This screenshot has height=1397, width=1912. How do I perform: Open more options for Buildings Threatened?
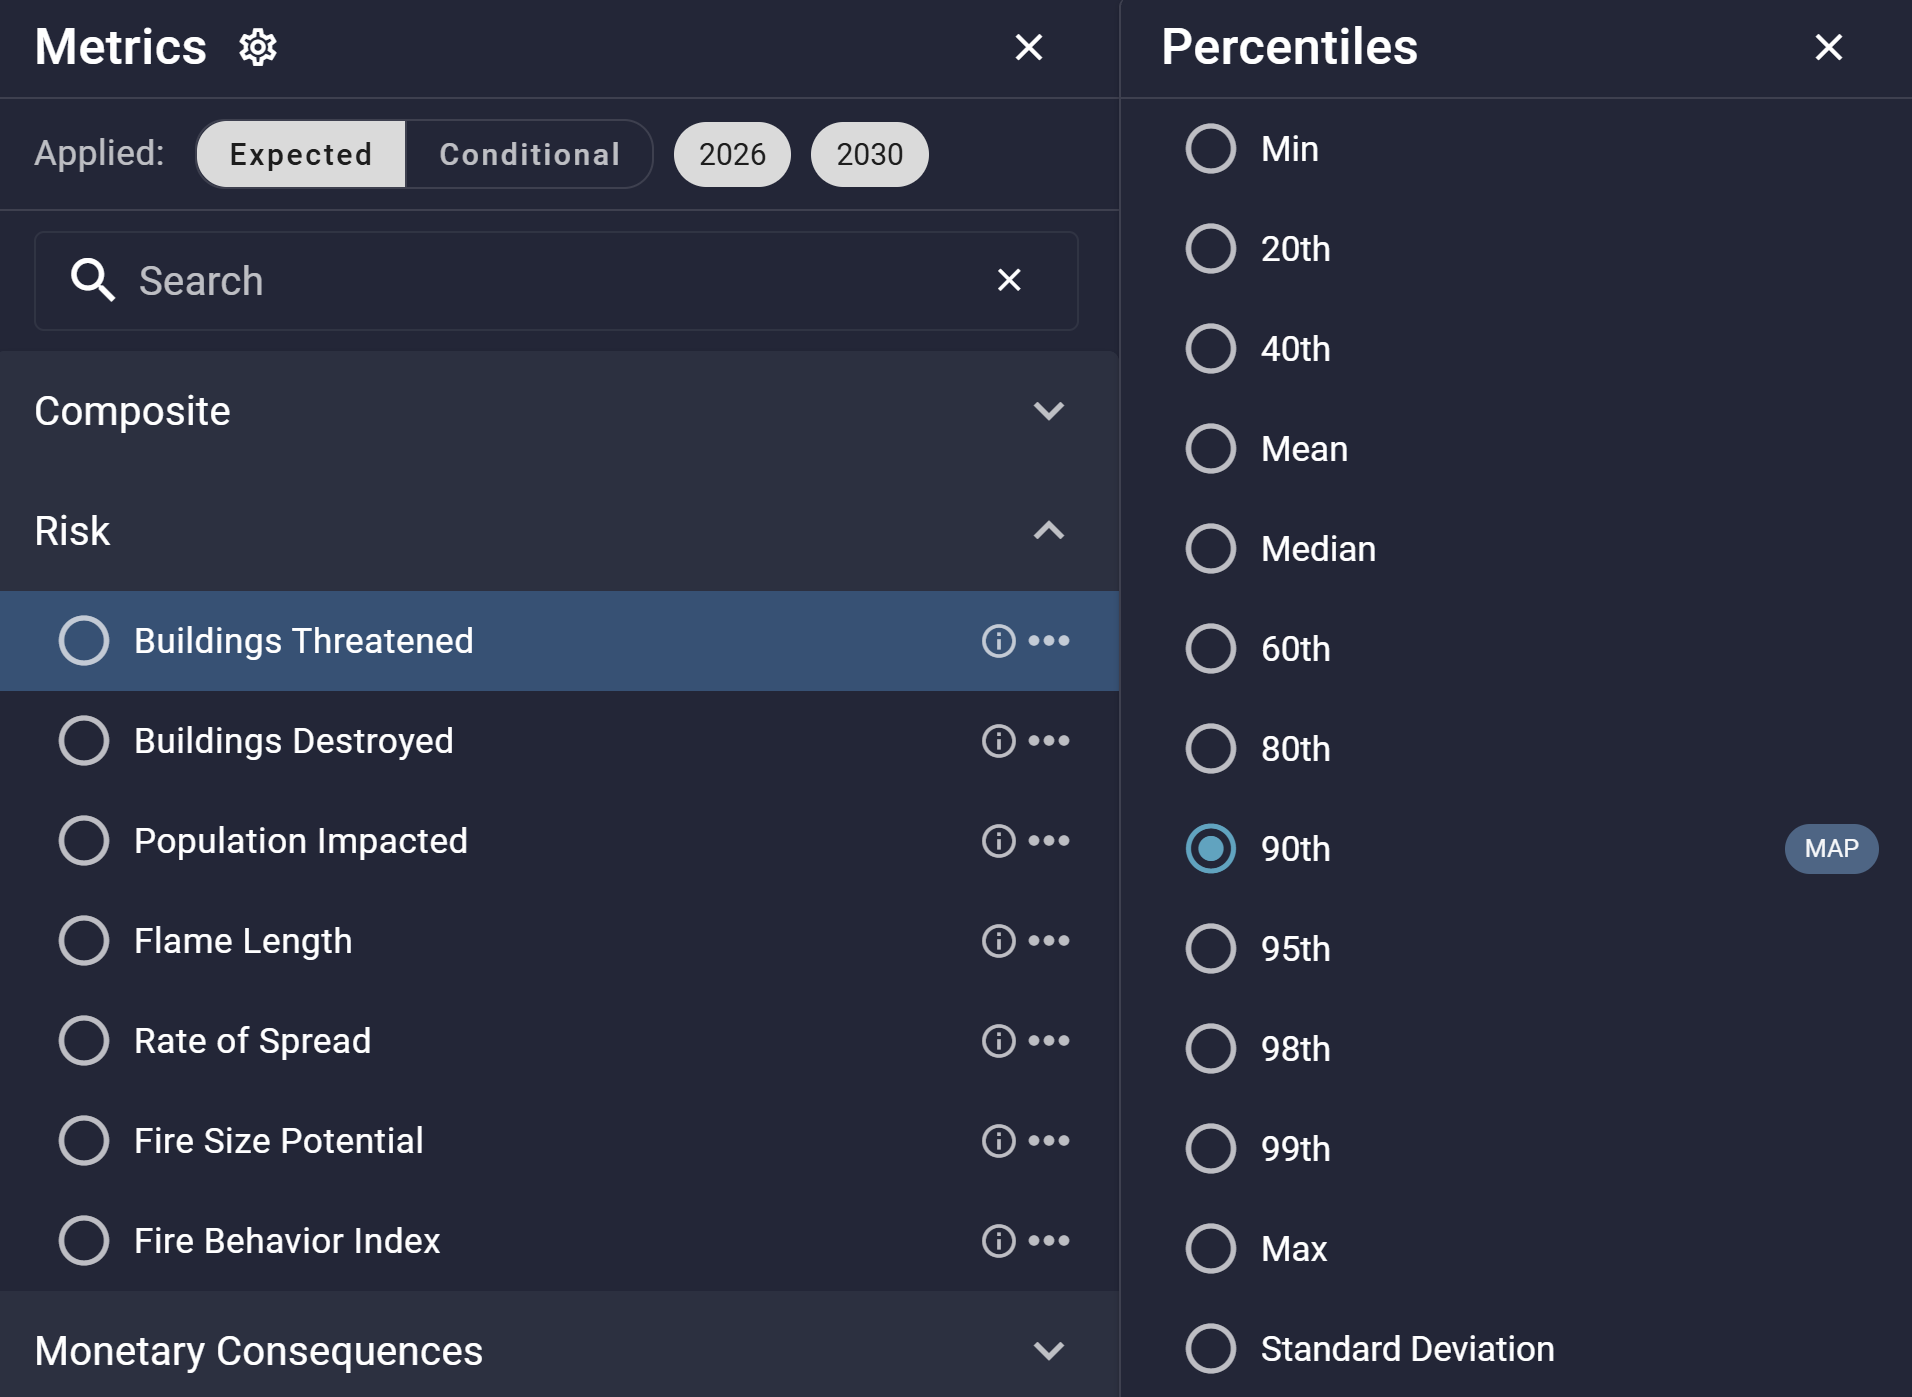(x=1049, y=641)
